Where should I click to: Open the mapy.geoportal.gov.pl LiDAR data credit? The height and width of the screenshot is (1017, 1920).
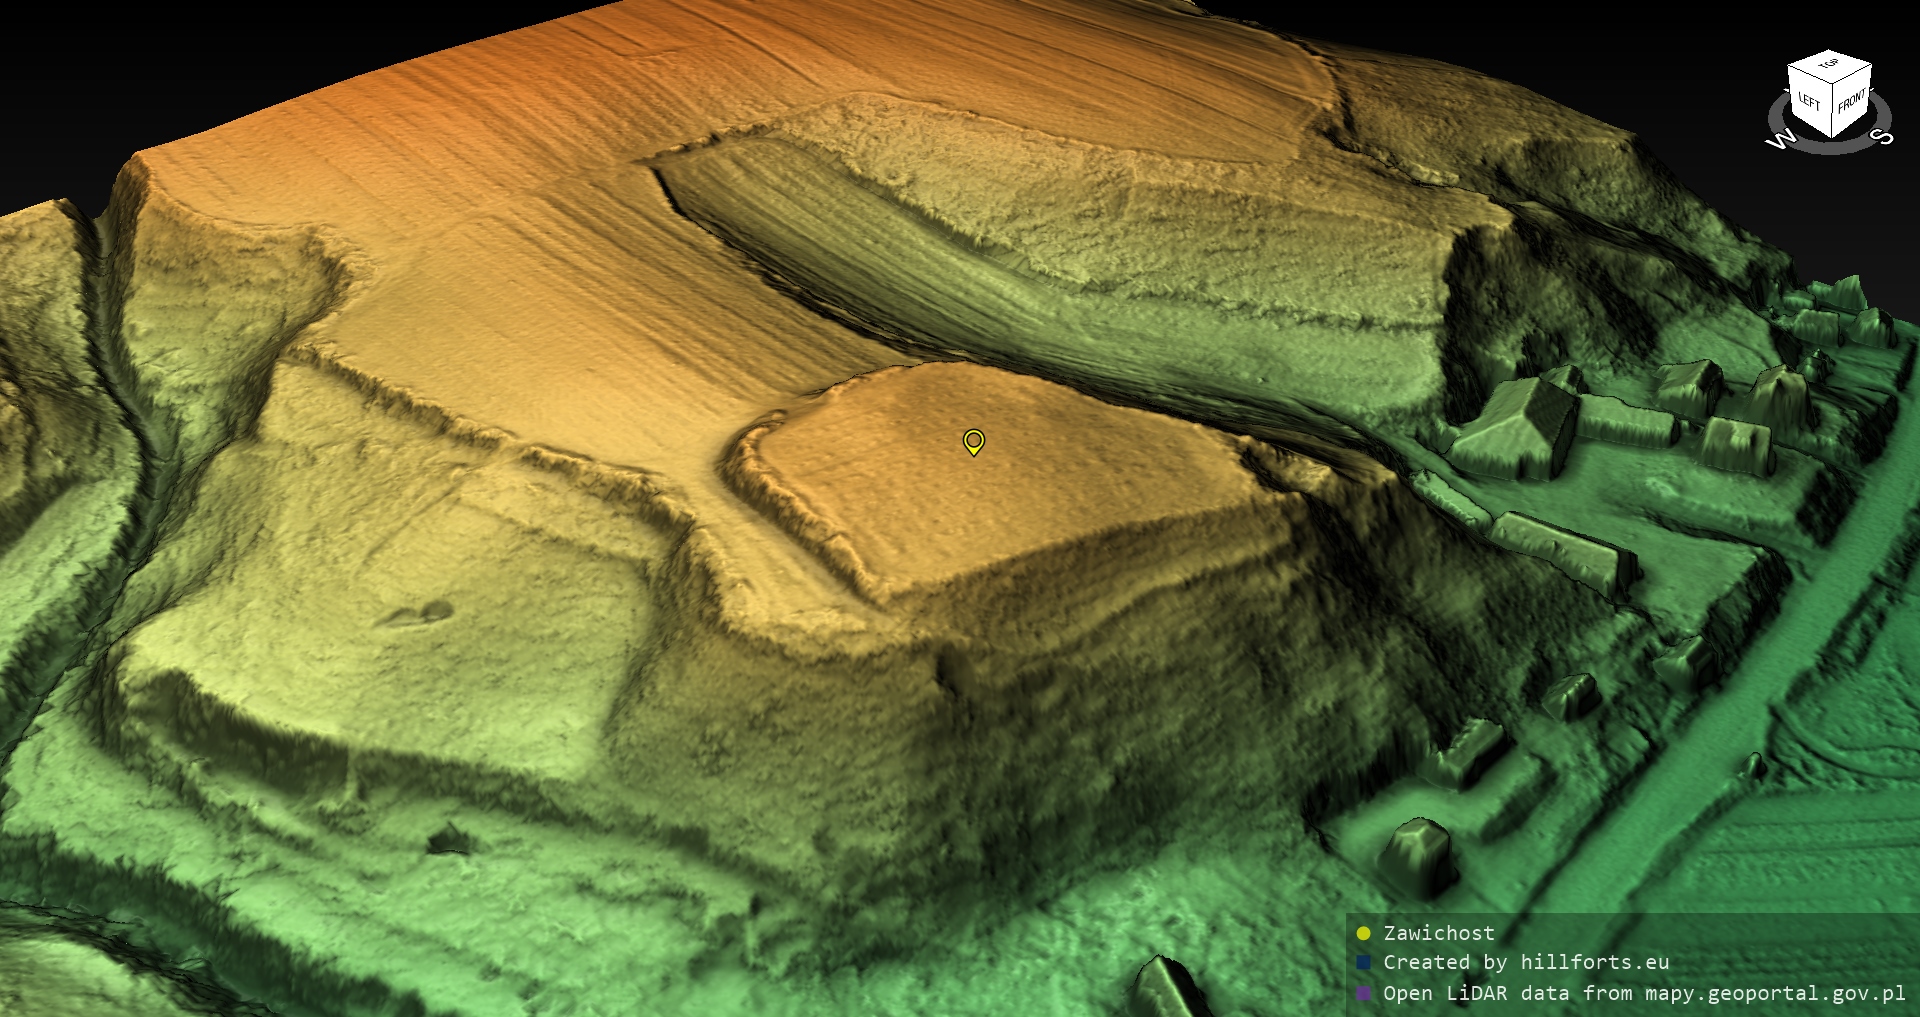tap(1644, 994)
